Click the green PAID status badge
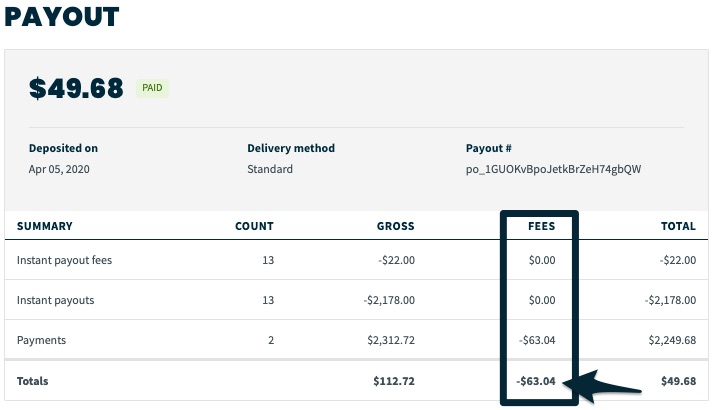The height and width of the screenshot is (410, 715). coord(152,88)
